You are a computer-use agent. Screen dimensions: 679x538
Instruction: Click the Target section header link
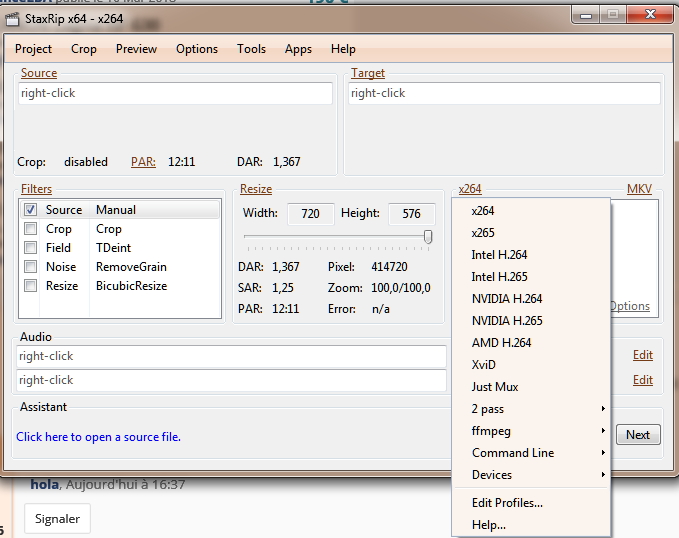click(x=368, y=73)
